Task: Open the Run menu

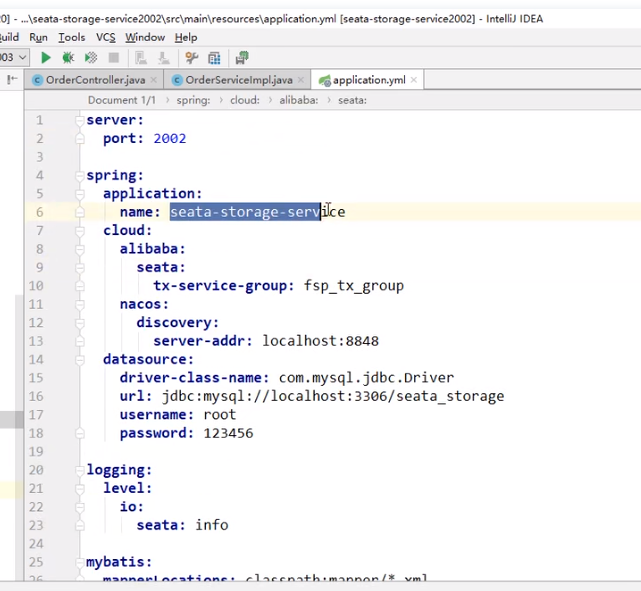Action: tap(38, 38)
